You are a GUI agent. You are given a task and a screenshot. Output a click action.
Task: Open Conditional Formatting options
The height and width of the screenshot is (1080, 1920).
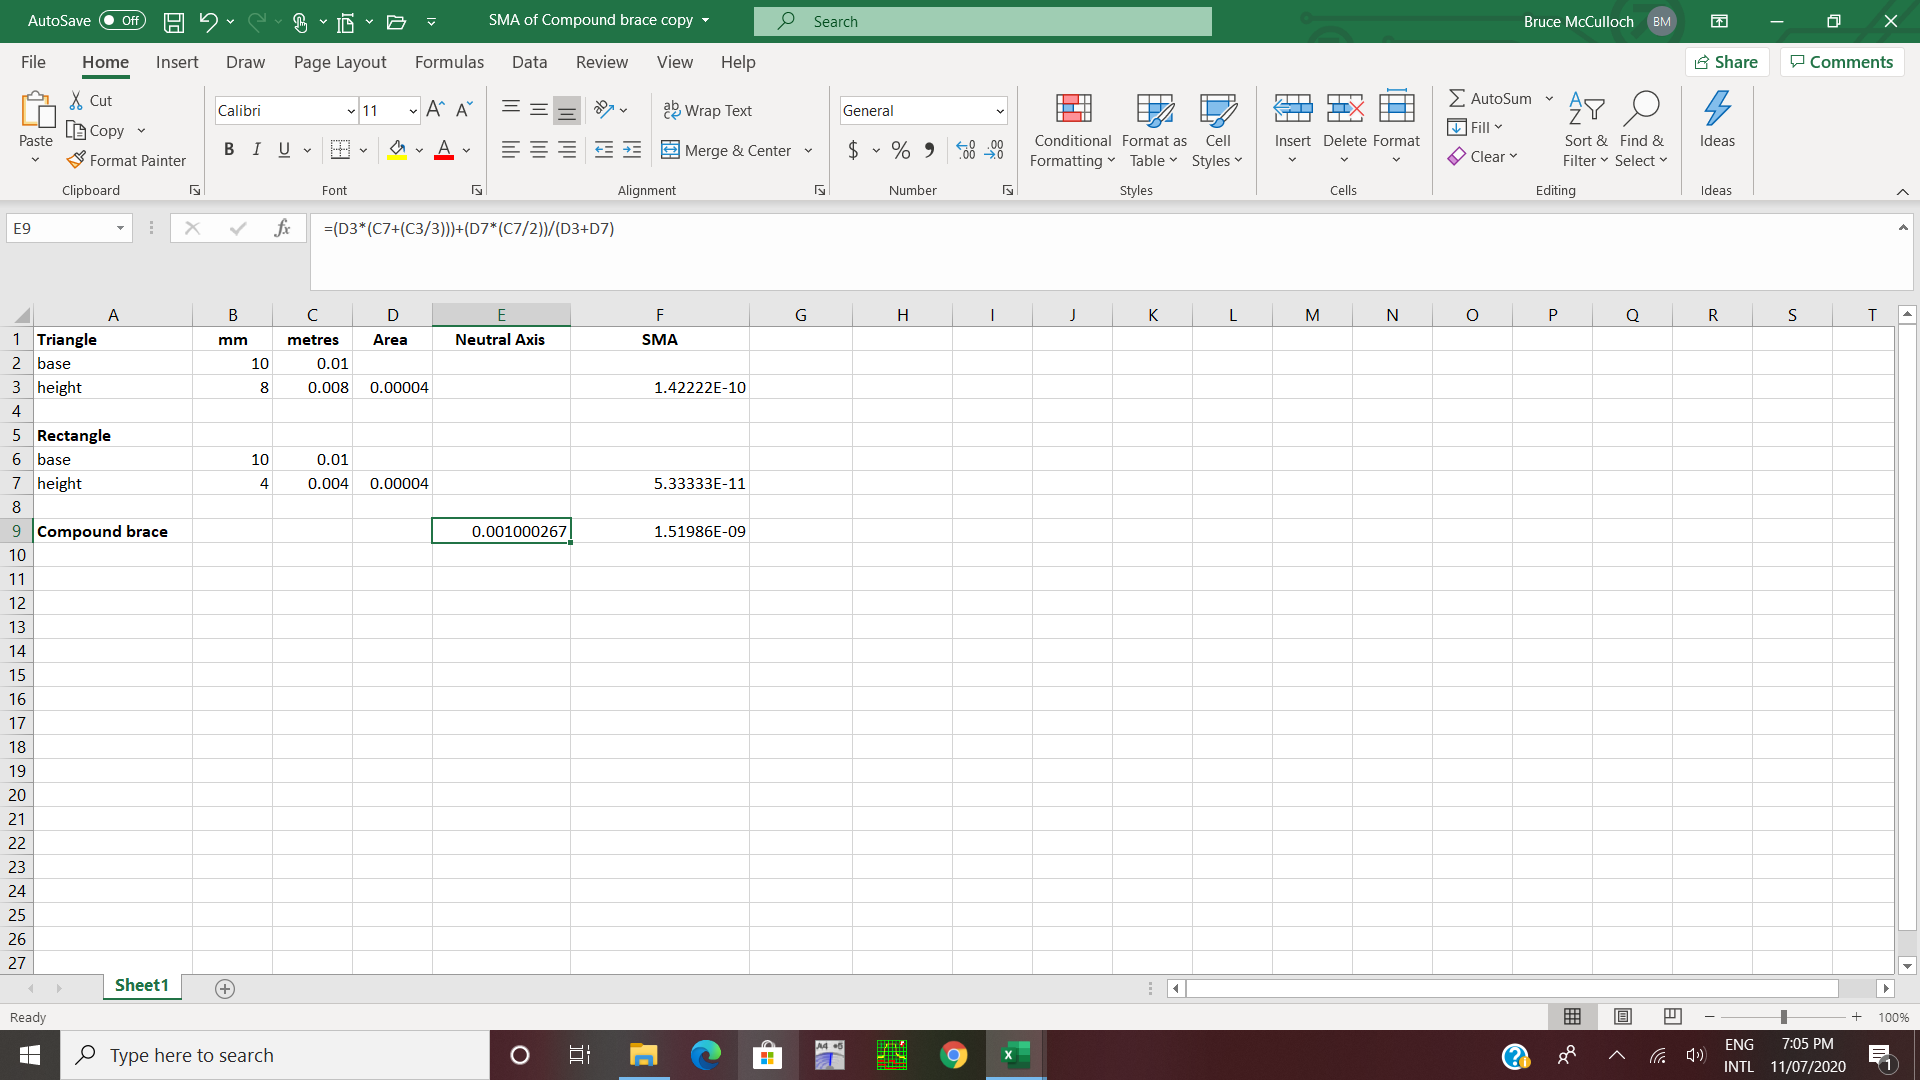click(x=1072, y=130)
